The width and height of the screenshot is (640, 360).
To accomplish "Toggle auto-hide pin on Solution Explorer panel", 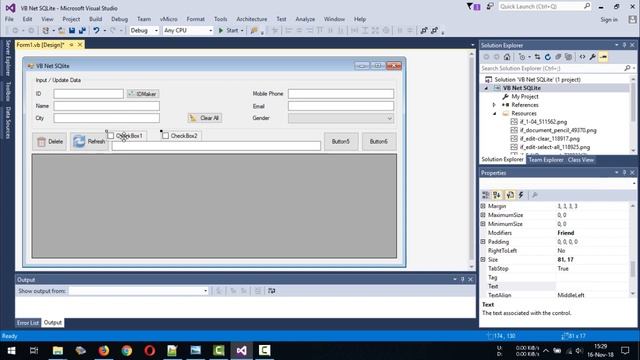I will coord(624,45).
